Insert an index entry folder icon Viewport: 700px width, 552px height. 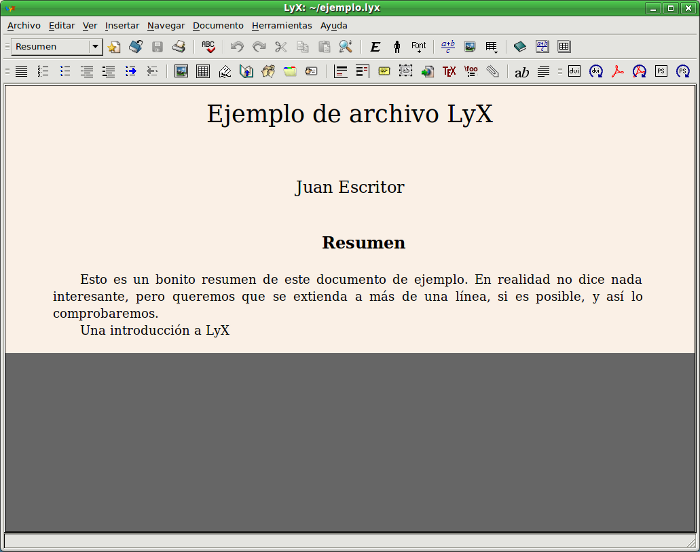tap(290, 71)
